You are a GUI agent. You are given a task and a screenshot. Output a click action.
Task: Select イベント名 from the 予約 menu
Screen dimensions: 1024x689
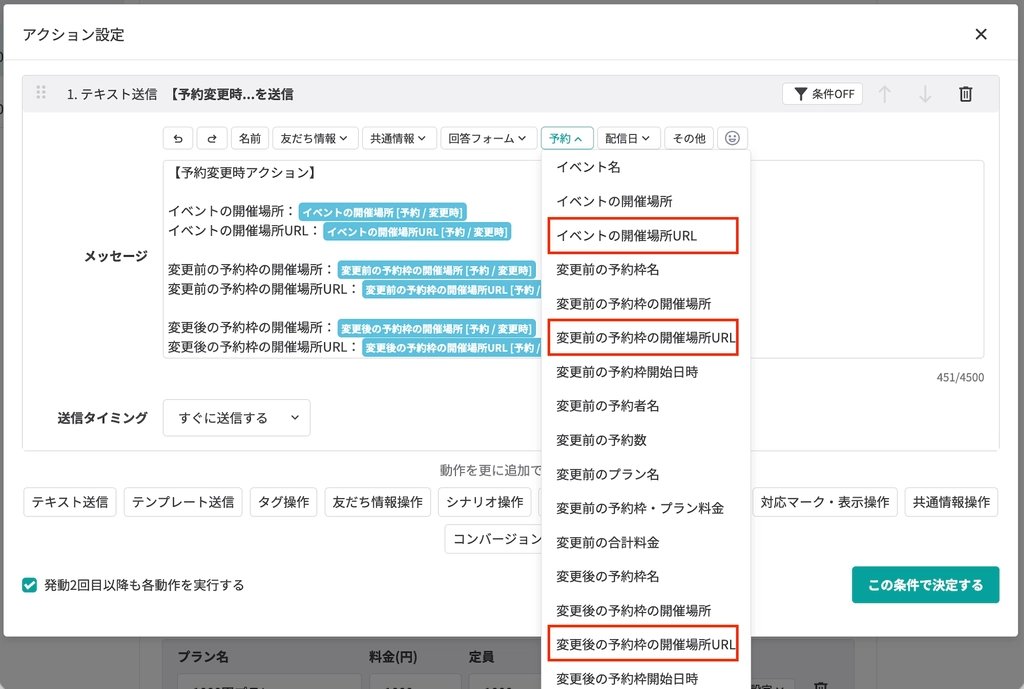pos(646,167)
